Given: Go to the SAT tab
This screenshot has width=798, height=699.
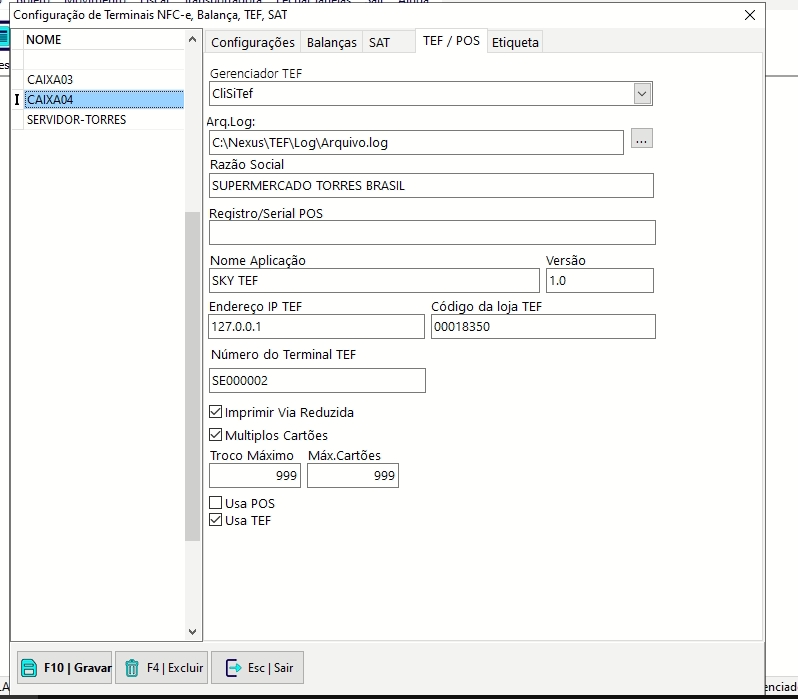Looking at the screenshot, I should tap(379, 42).
